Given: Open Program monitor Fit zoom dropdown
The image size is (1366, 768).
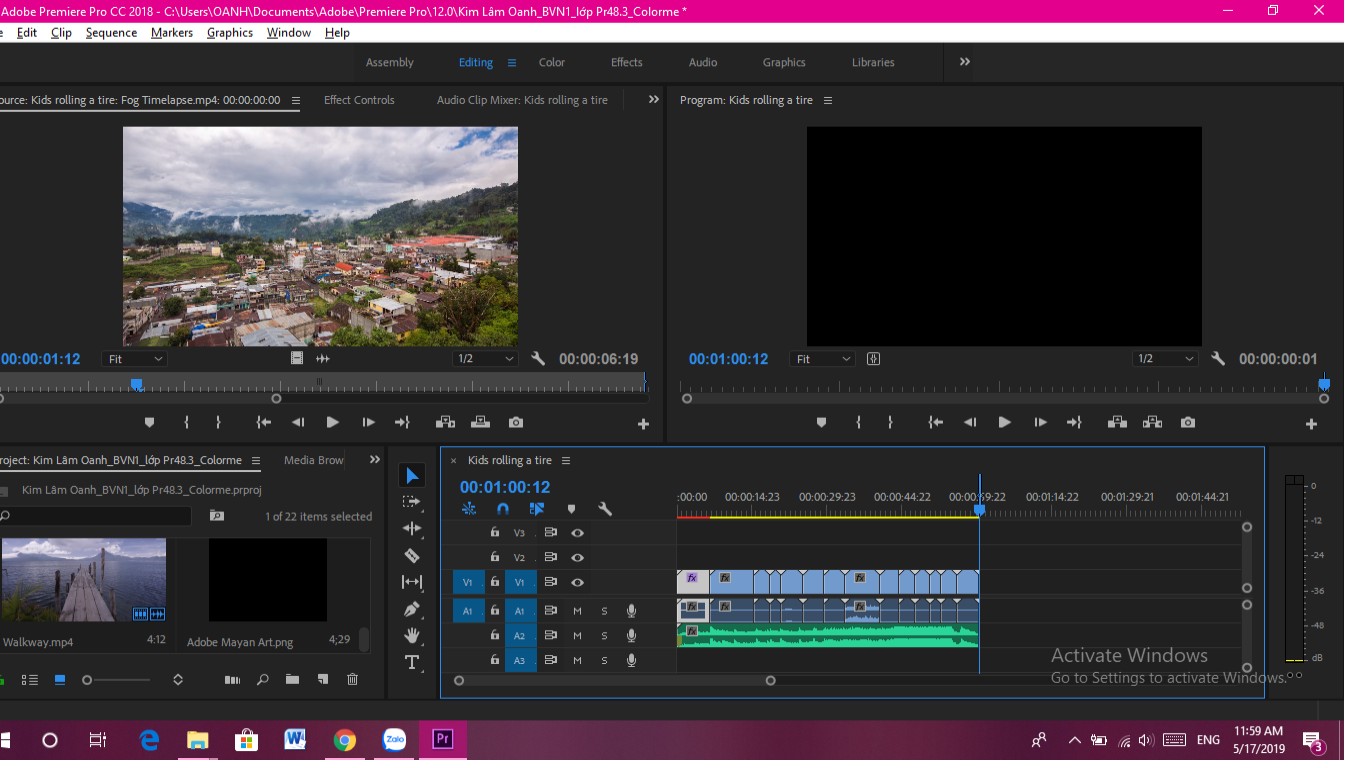Looking at the screenshot, I should [823, 359].
